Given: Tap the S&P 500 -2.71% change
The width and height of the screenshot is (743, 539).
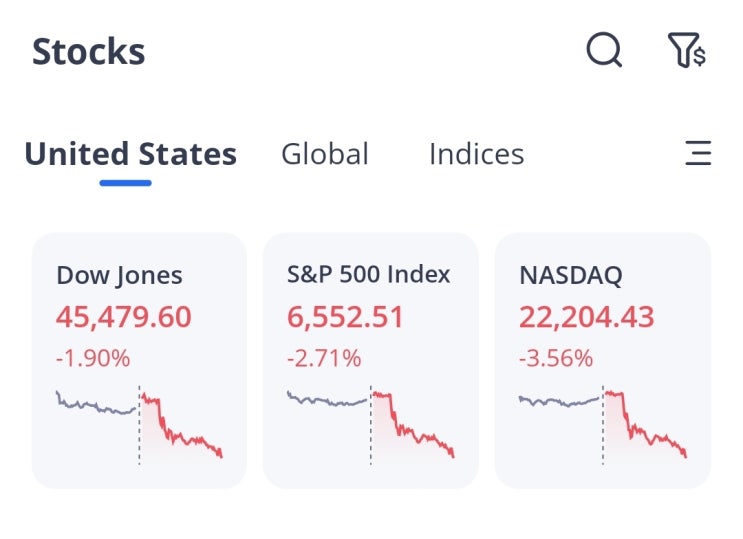Looking at the screenshot, I should click(324, 357).
